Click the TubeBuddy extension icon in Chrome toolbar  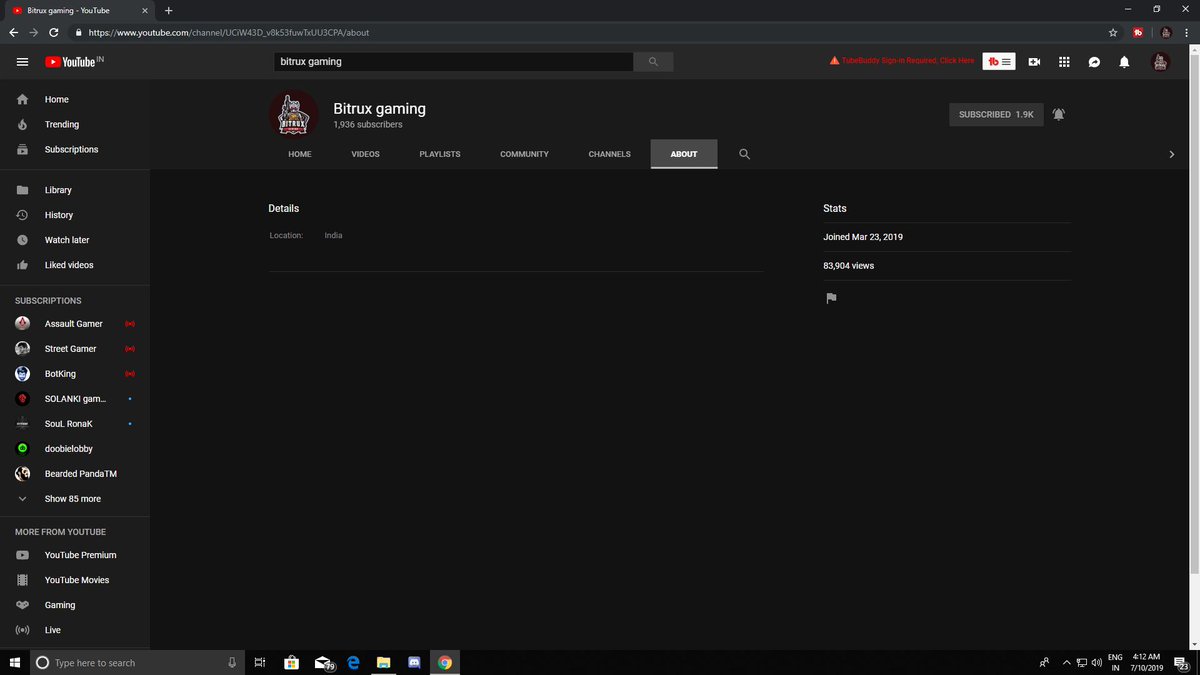click(1139, 32)
